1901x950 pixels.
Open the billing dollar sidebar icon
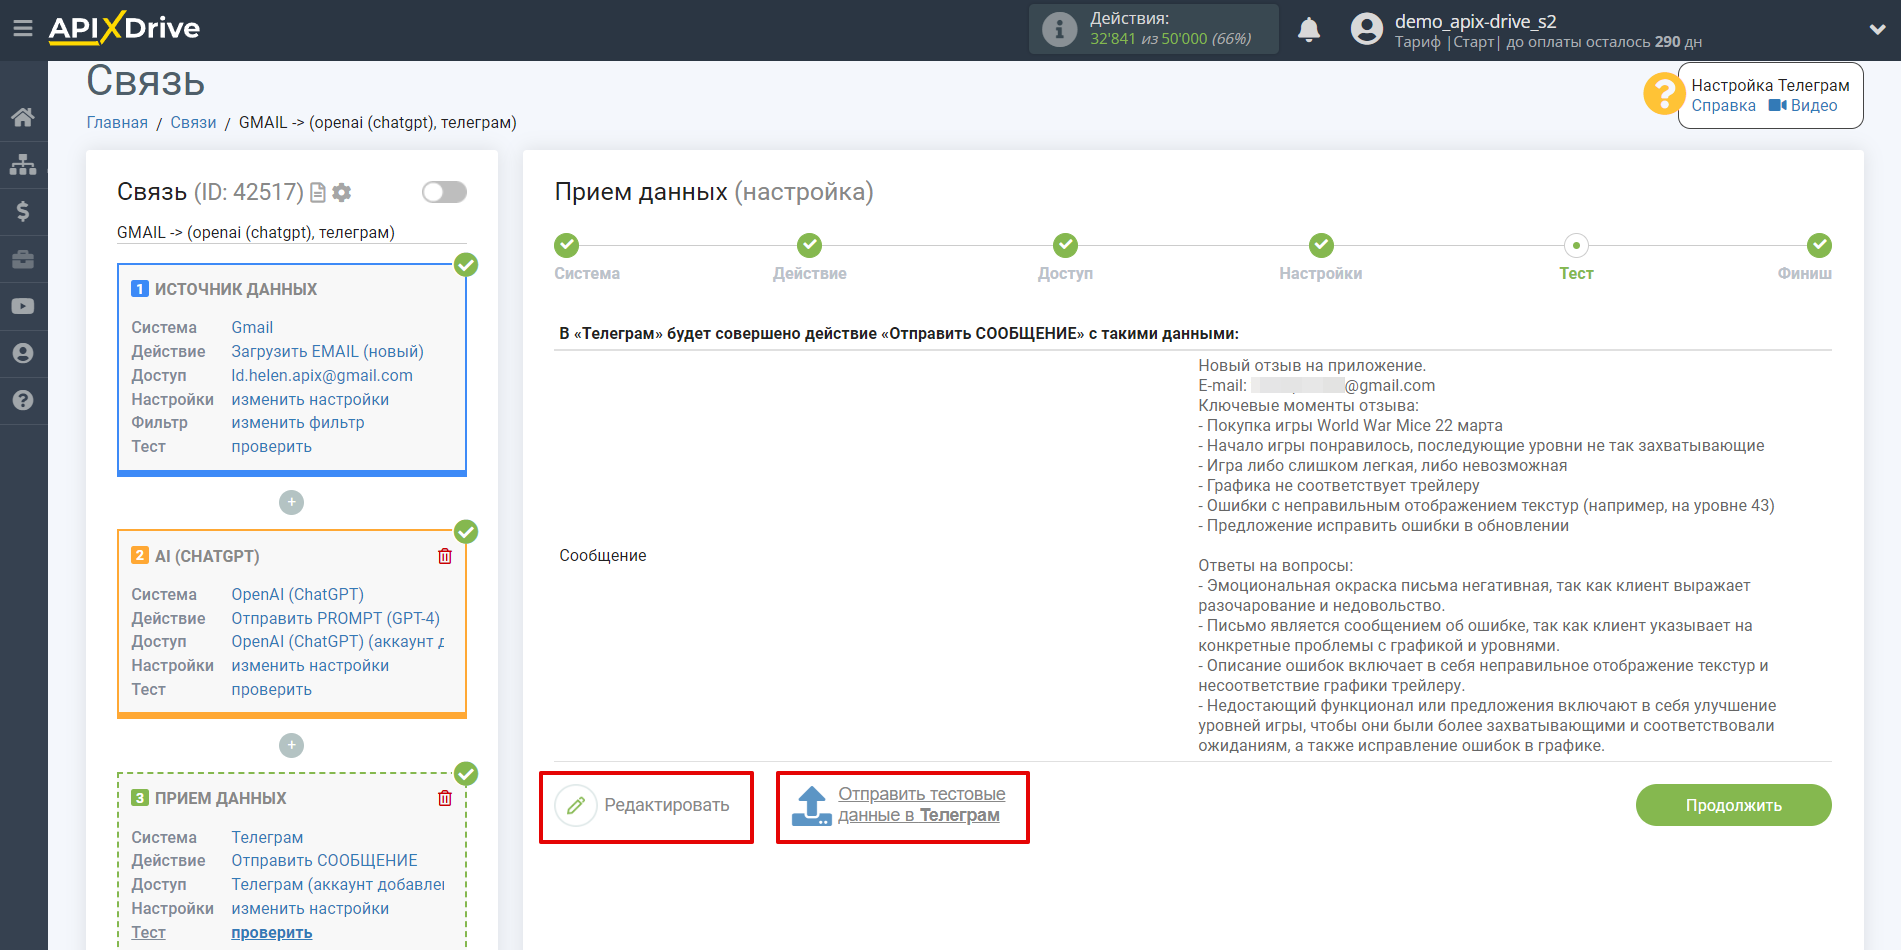[x=23, y=211]
